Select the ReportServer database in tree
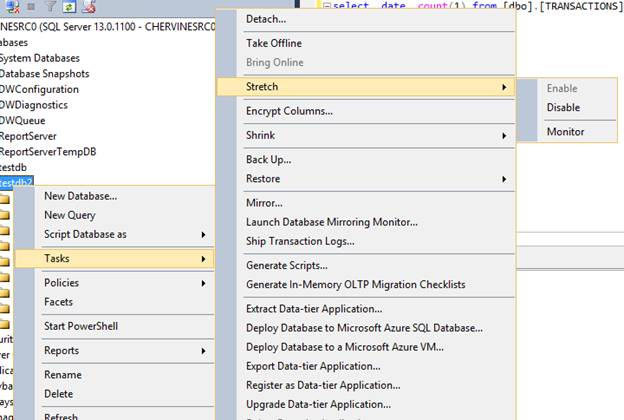This screenshot has height=420, width=624. coord(28,136)
